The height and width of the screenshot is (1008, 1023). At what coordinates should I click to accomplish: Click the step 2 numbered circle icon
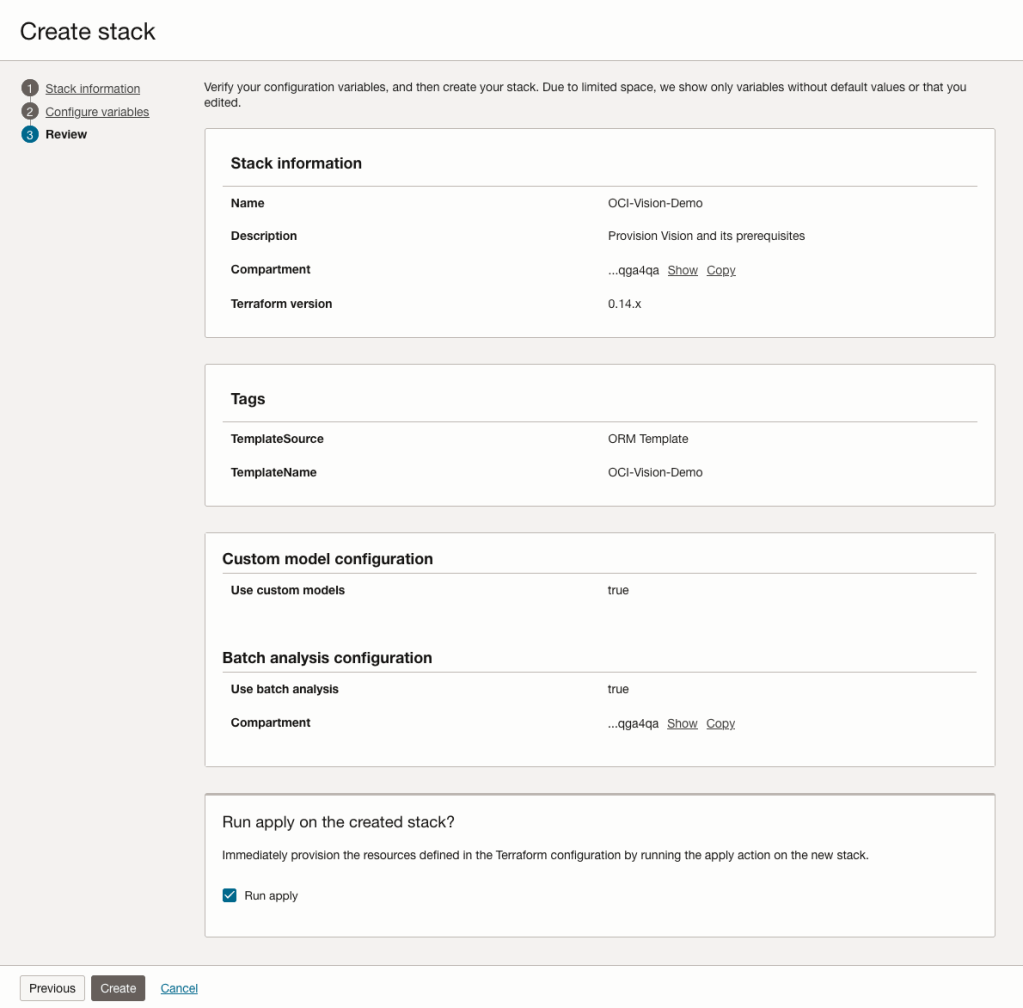29,111
